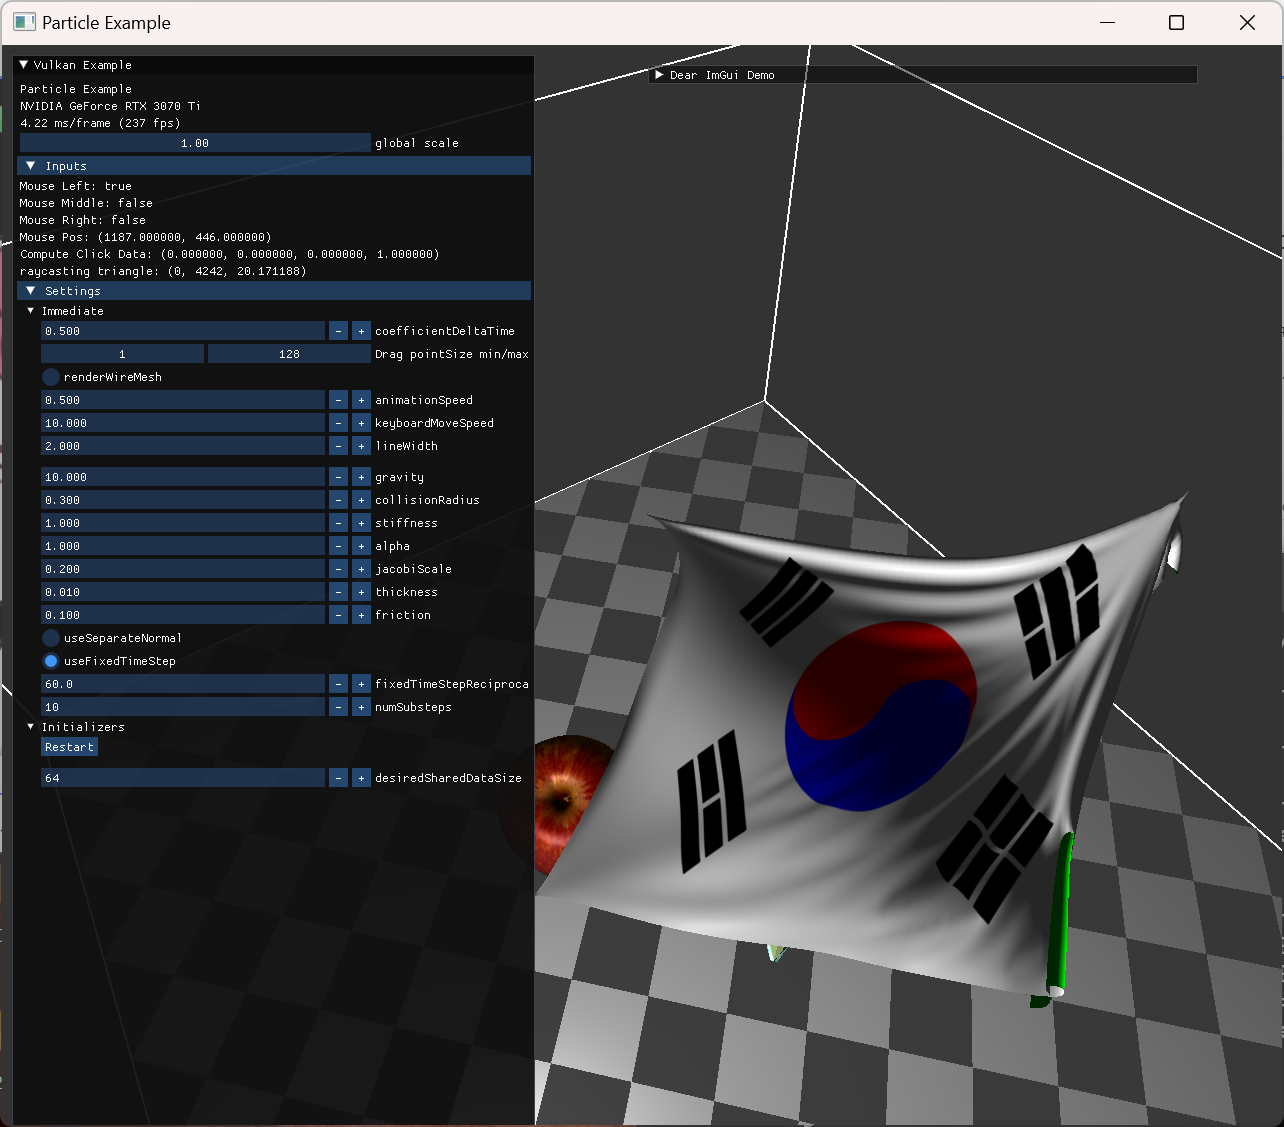Decrease stiffness with minus button
This screenshot has height=1127, width=1284.
coord(338,523)
